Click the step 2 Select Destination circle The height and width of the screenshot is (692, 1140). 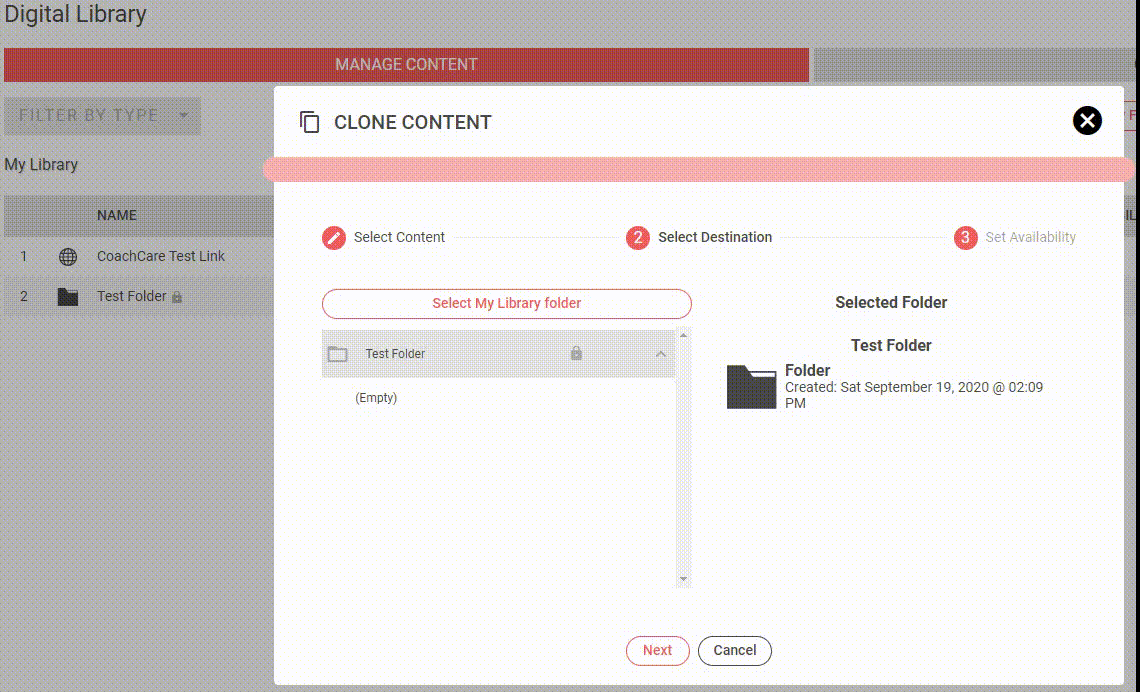pyautogui.click(x=637, y=237)
